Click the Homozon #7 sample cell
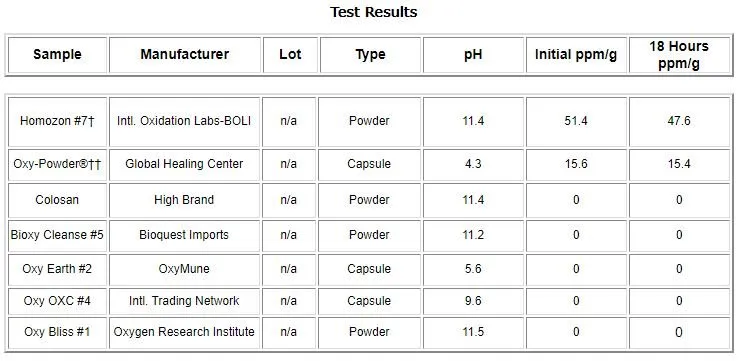Viewport: 744px width, 361px height. click(x=57, y=121)
